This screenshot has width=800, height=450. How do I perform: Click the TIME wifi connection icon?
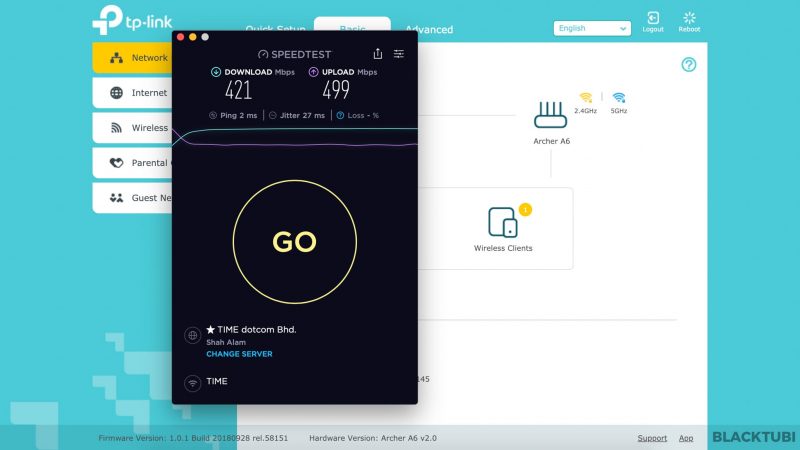click(192, 383)
